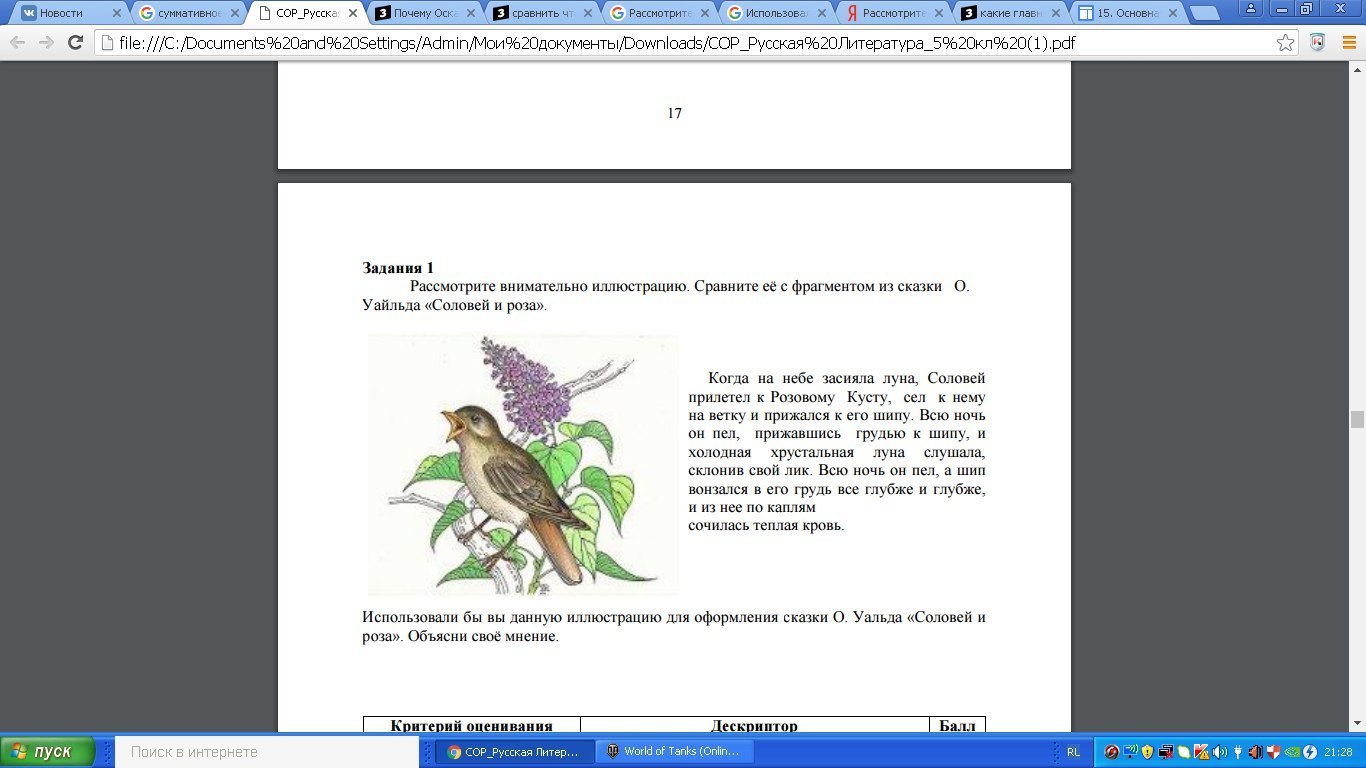
Task: Close the Новости tab
Action: pyautogui.click(x=117, y=13)
